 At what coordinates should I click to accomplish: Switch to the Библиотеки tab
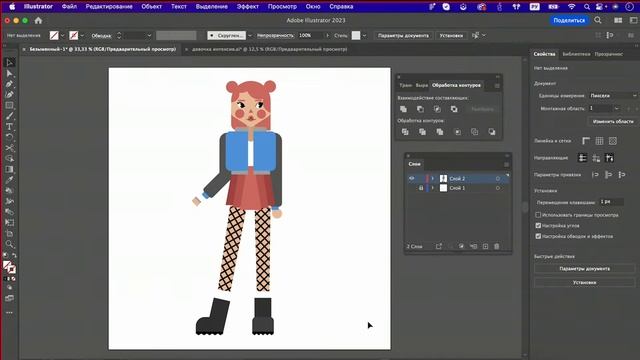(576, 54)
